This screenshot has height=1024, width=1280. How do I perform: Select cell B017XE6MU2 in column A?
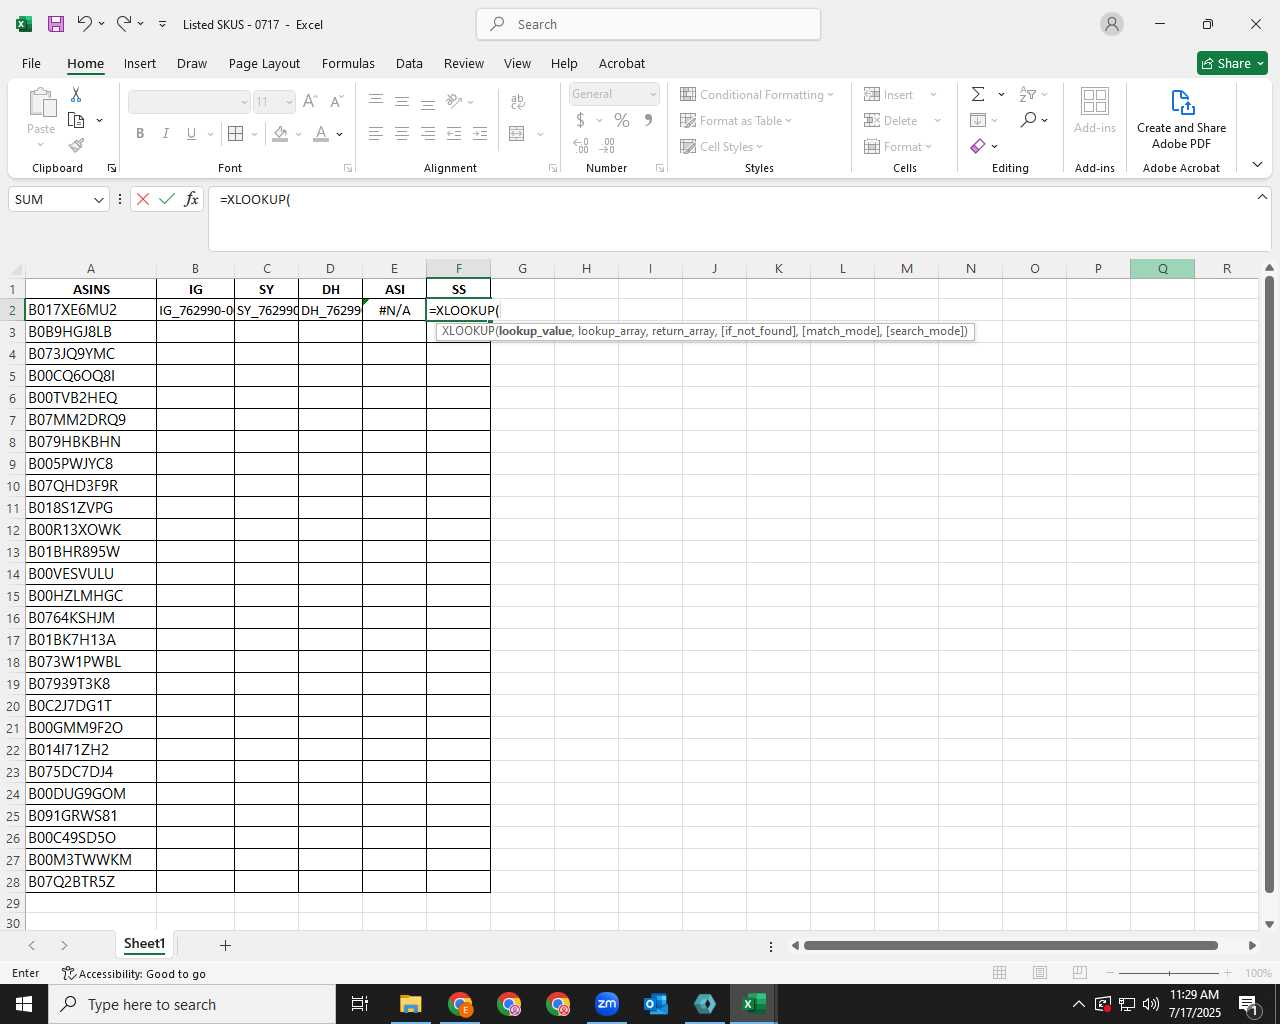(x=90, y=310)
